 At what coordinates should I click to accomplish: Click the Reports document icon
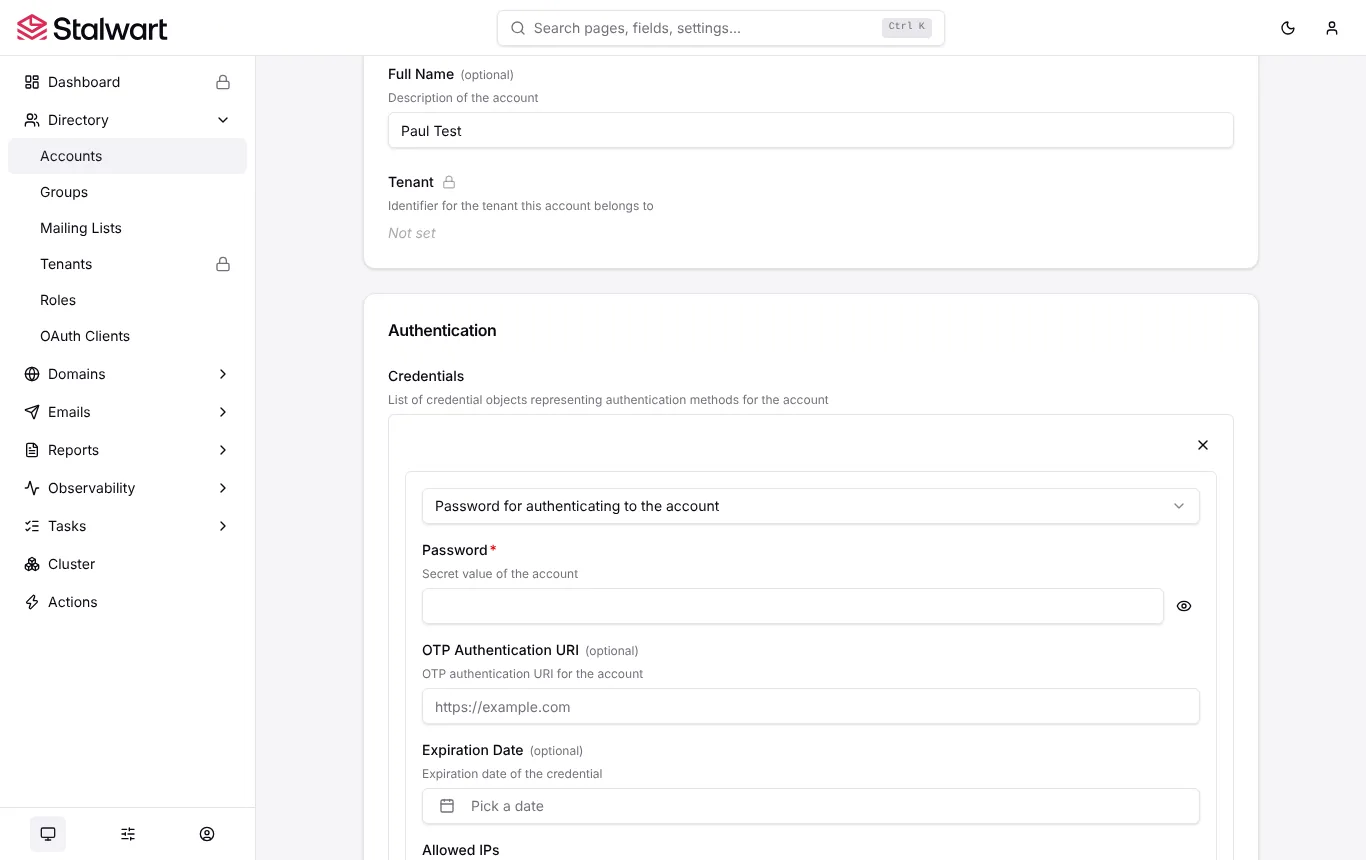pos(32,450)
